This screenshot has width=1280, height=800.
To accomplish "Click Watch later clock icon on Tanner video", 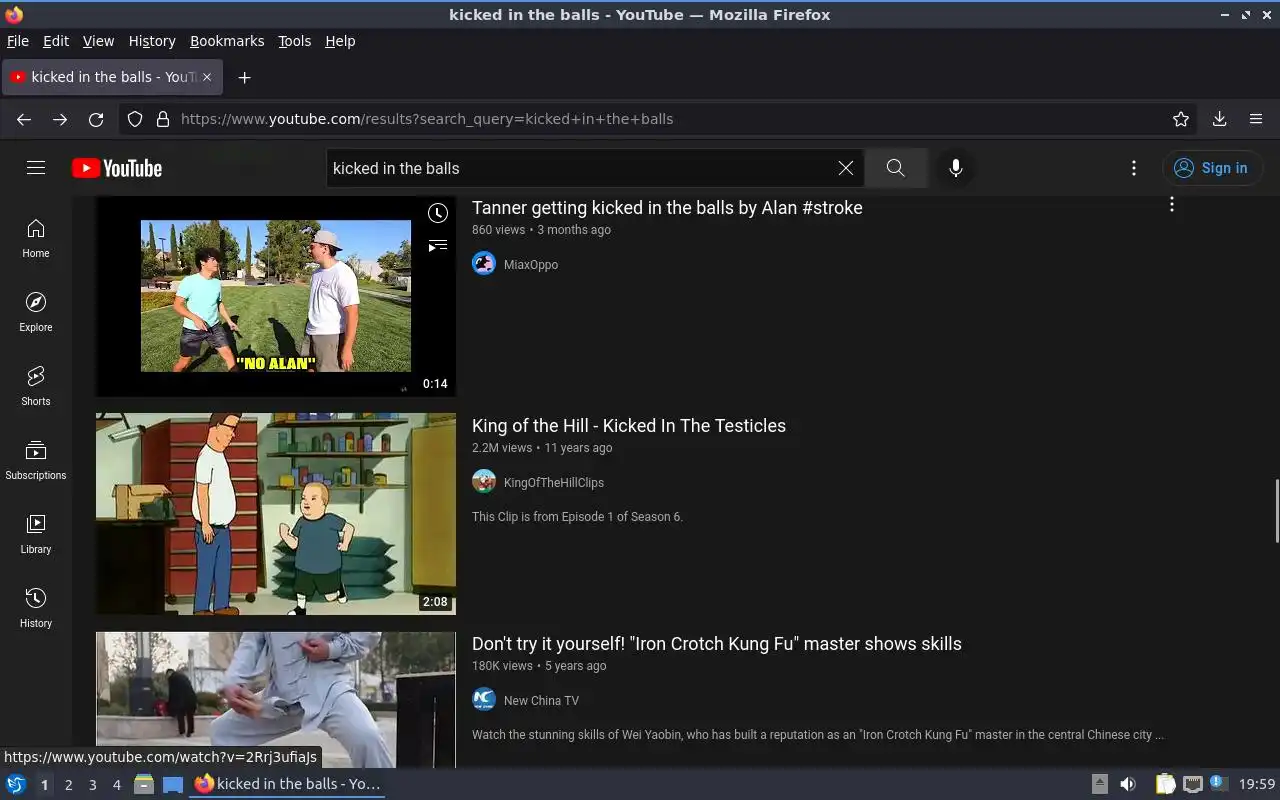I will 438,213.
